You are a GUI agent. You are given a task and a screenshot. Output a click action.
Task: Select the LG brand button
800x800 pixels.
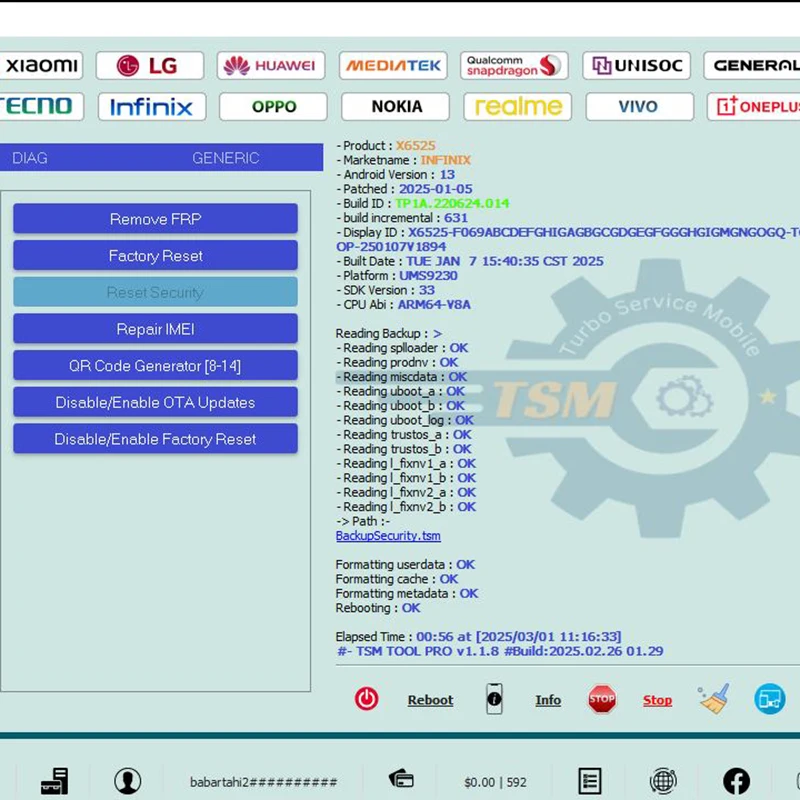click(x=149, y=65)
